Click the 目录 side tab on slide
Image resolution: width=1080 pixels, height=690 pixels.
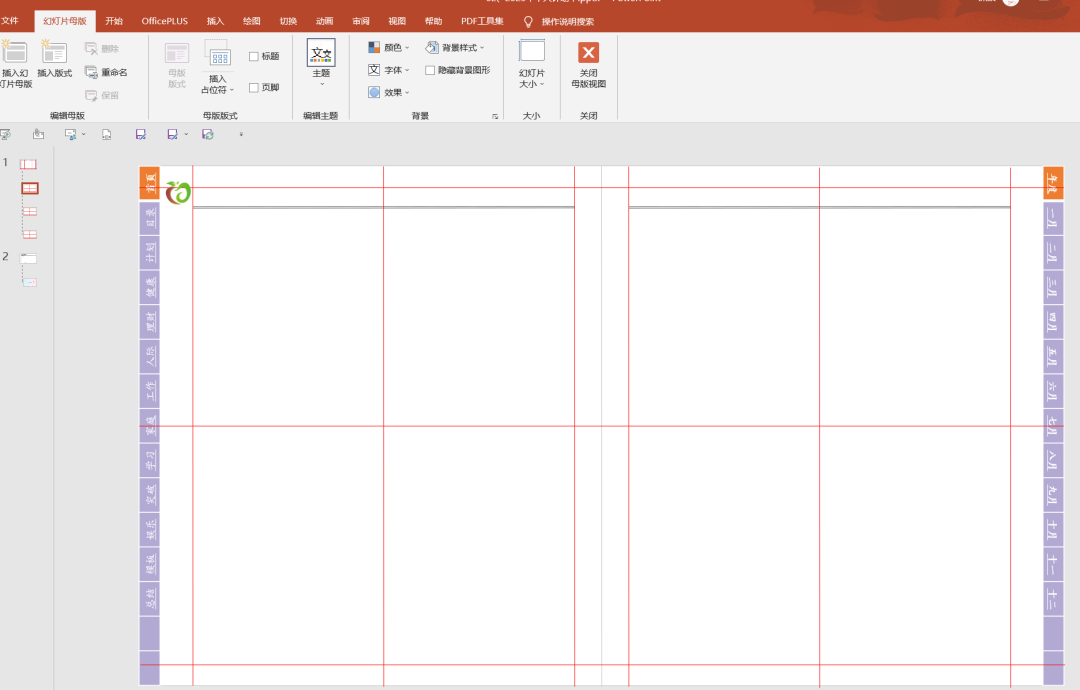coord(149,218)
